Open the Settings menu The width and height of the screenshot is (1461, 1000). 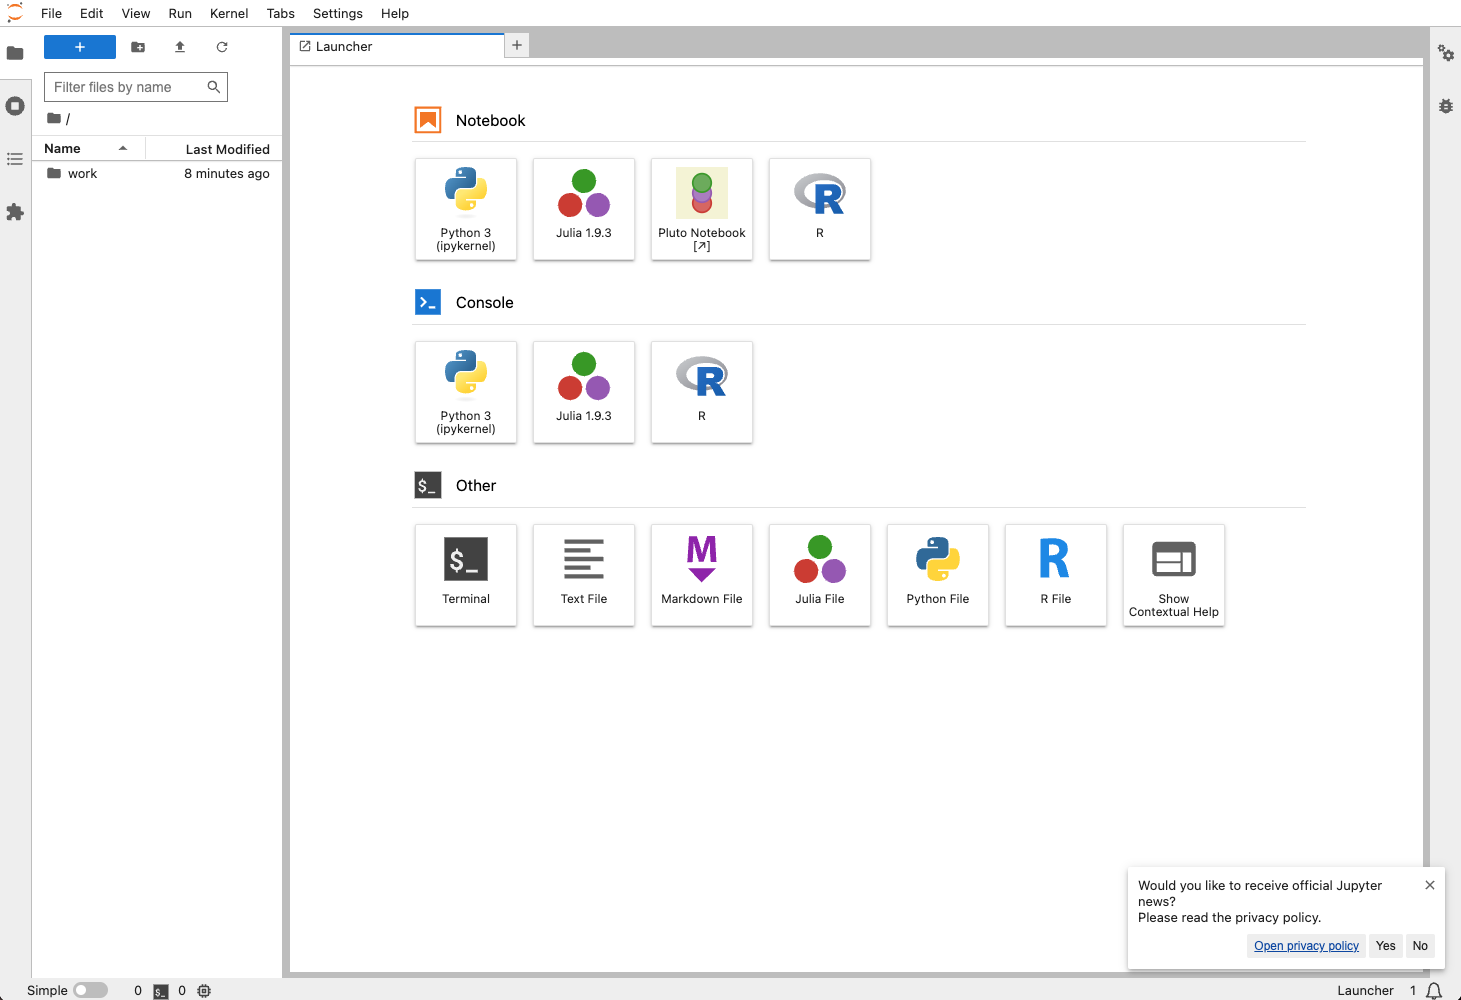pyautogui.click(x=338, y=13)
